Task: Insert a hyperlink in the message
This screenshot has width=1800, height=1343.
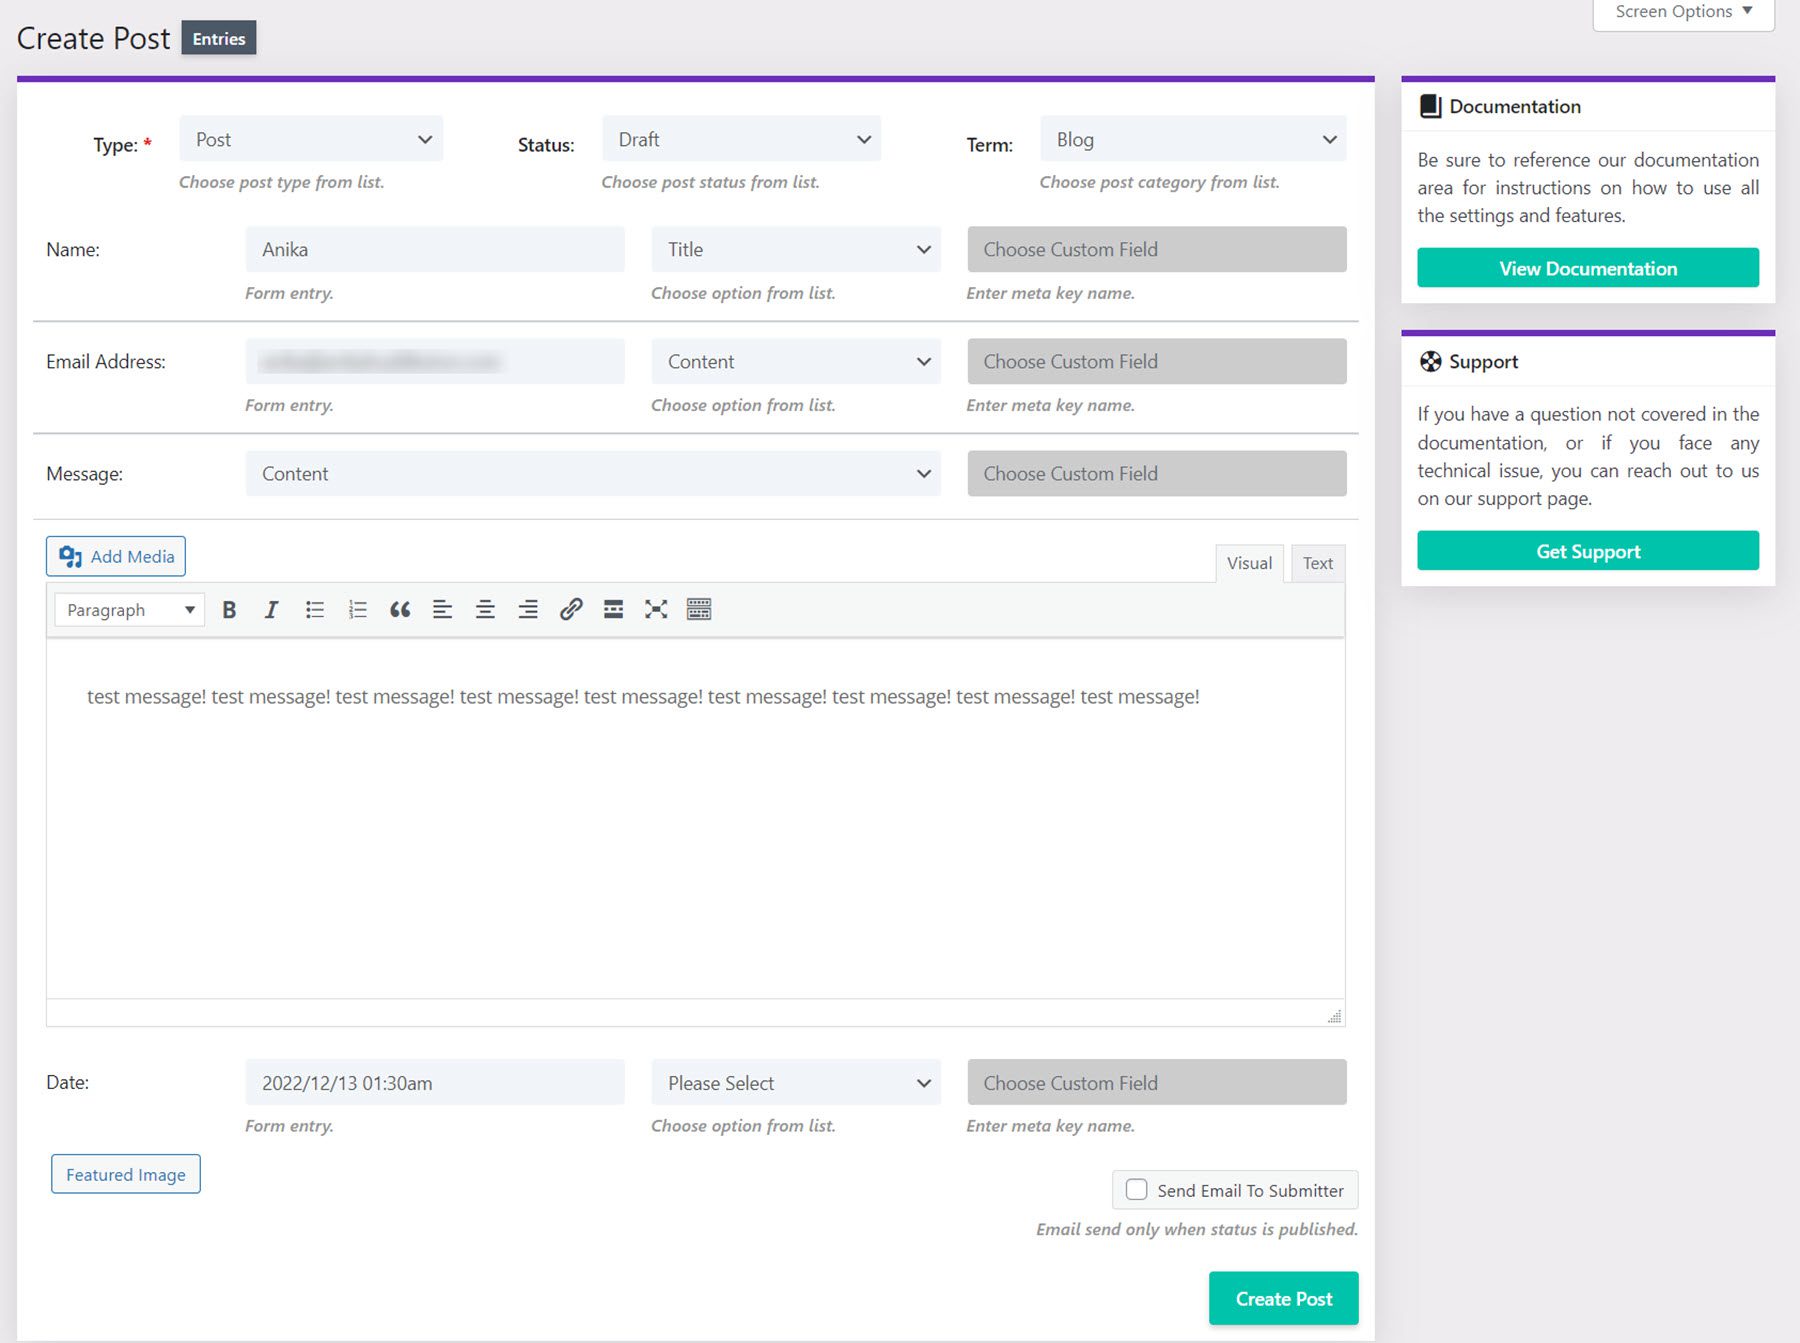Action: tap(571, 609)
